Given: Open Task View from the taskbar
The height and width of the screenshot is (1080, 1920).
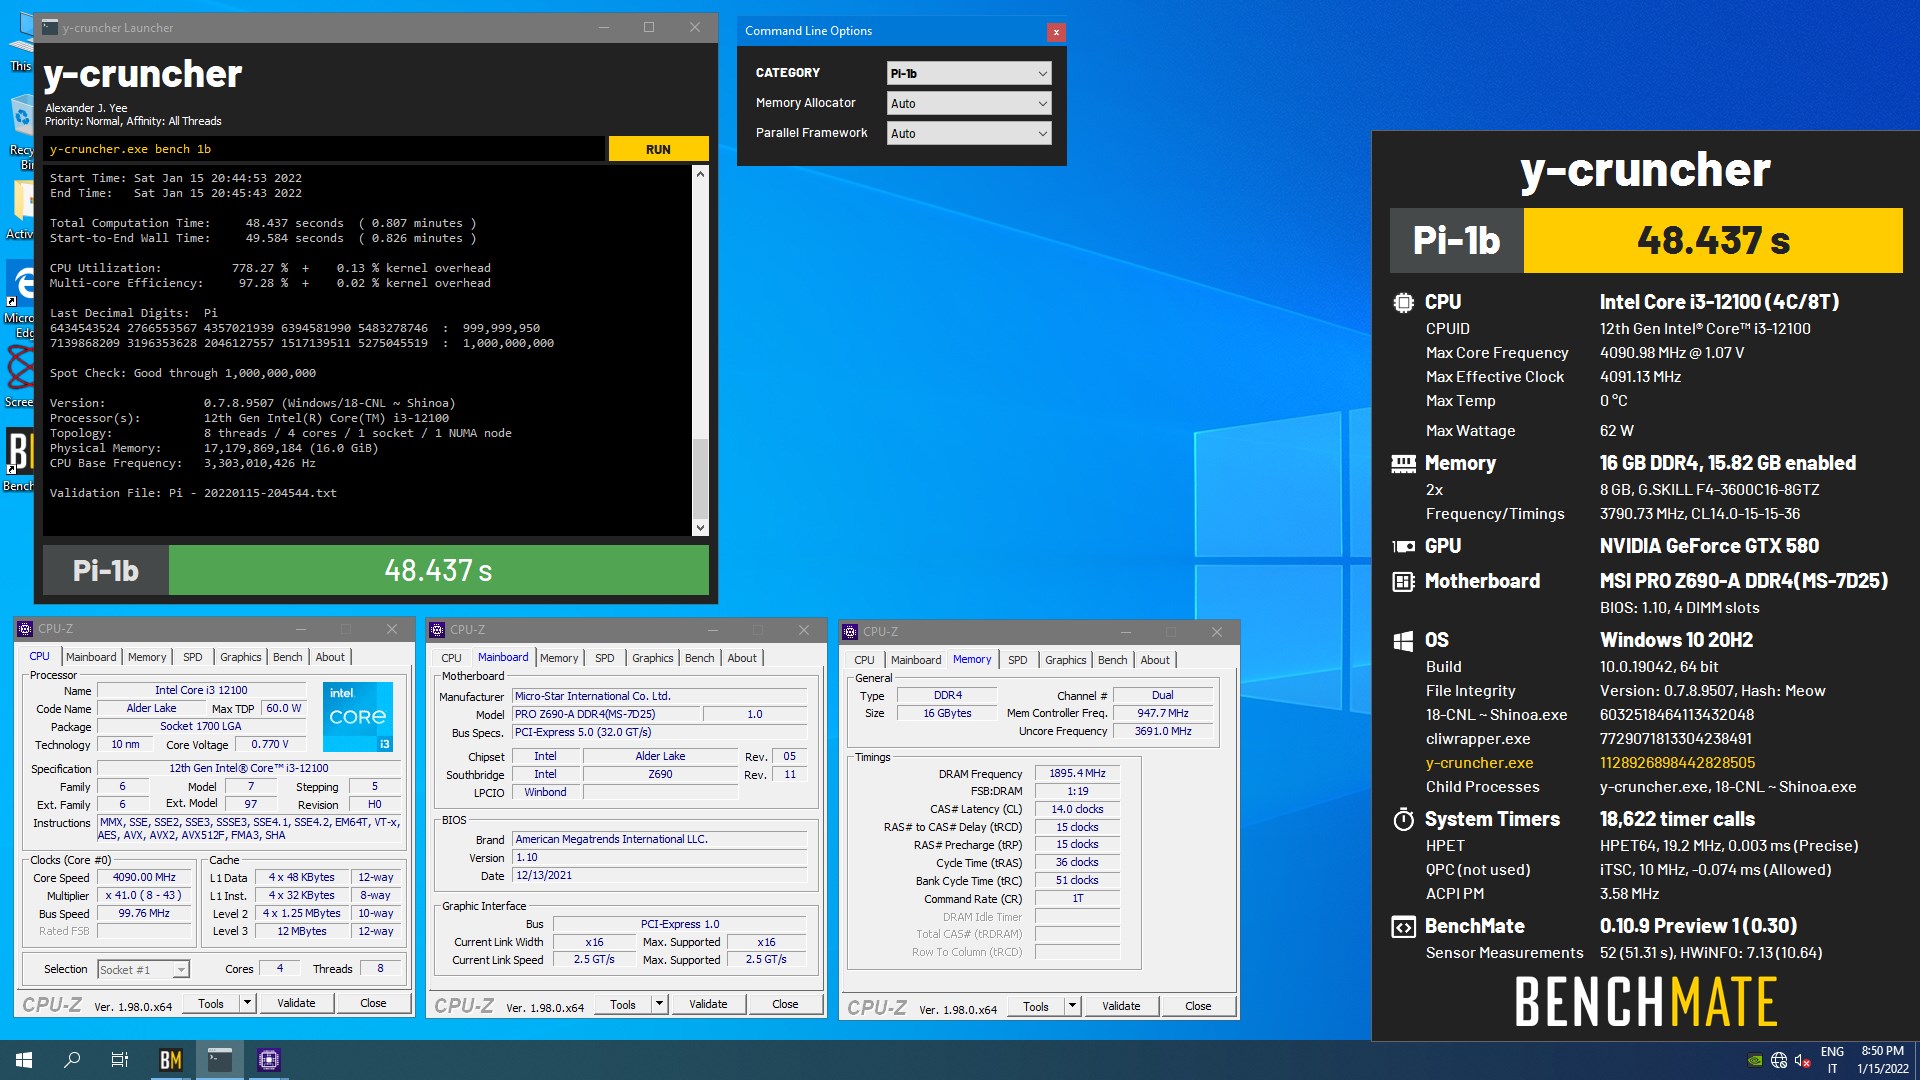Looking at the screenshot, I should point(120,1060).
